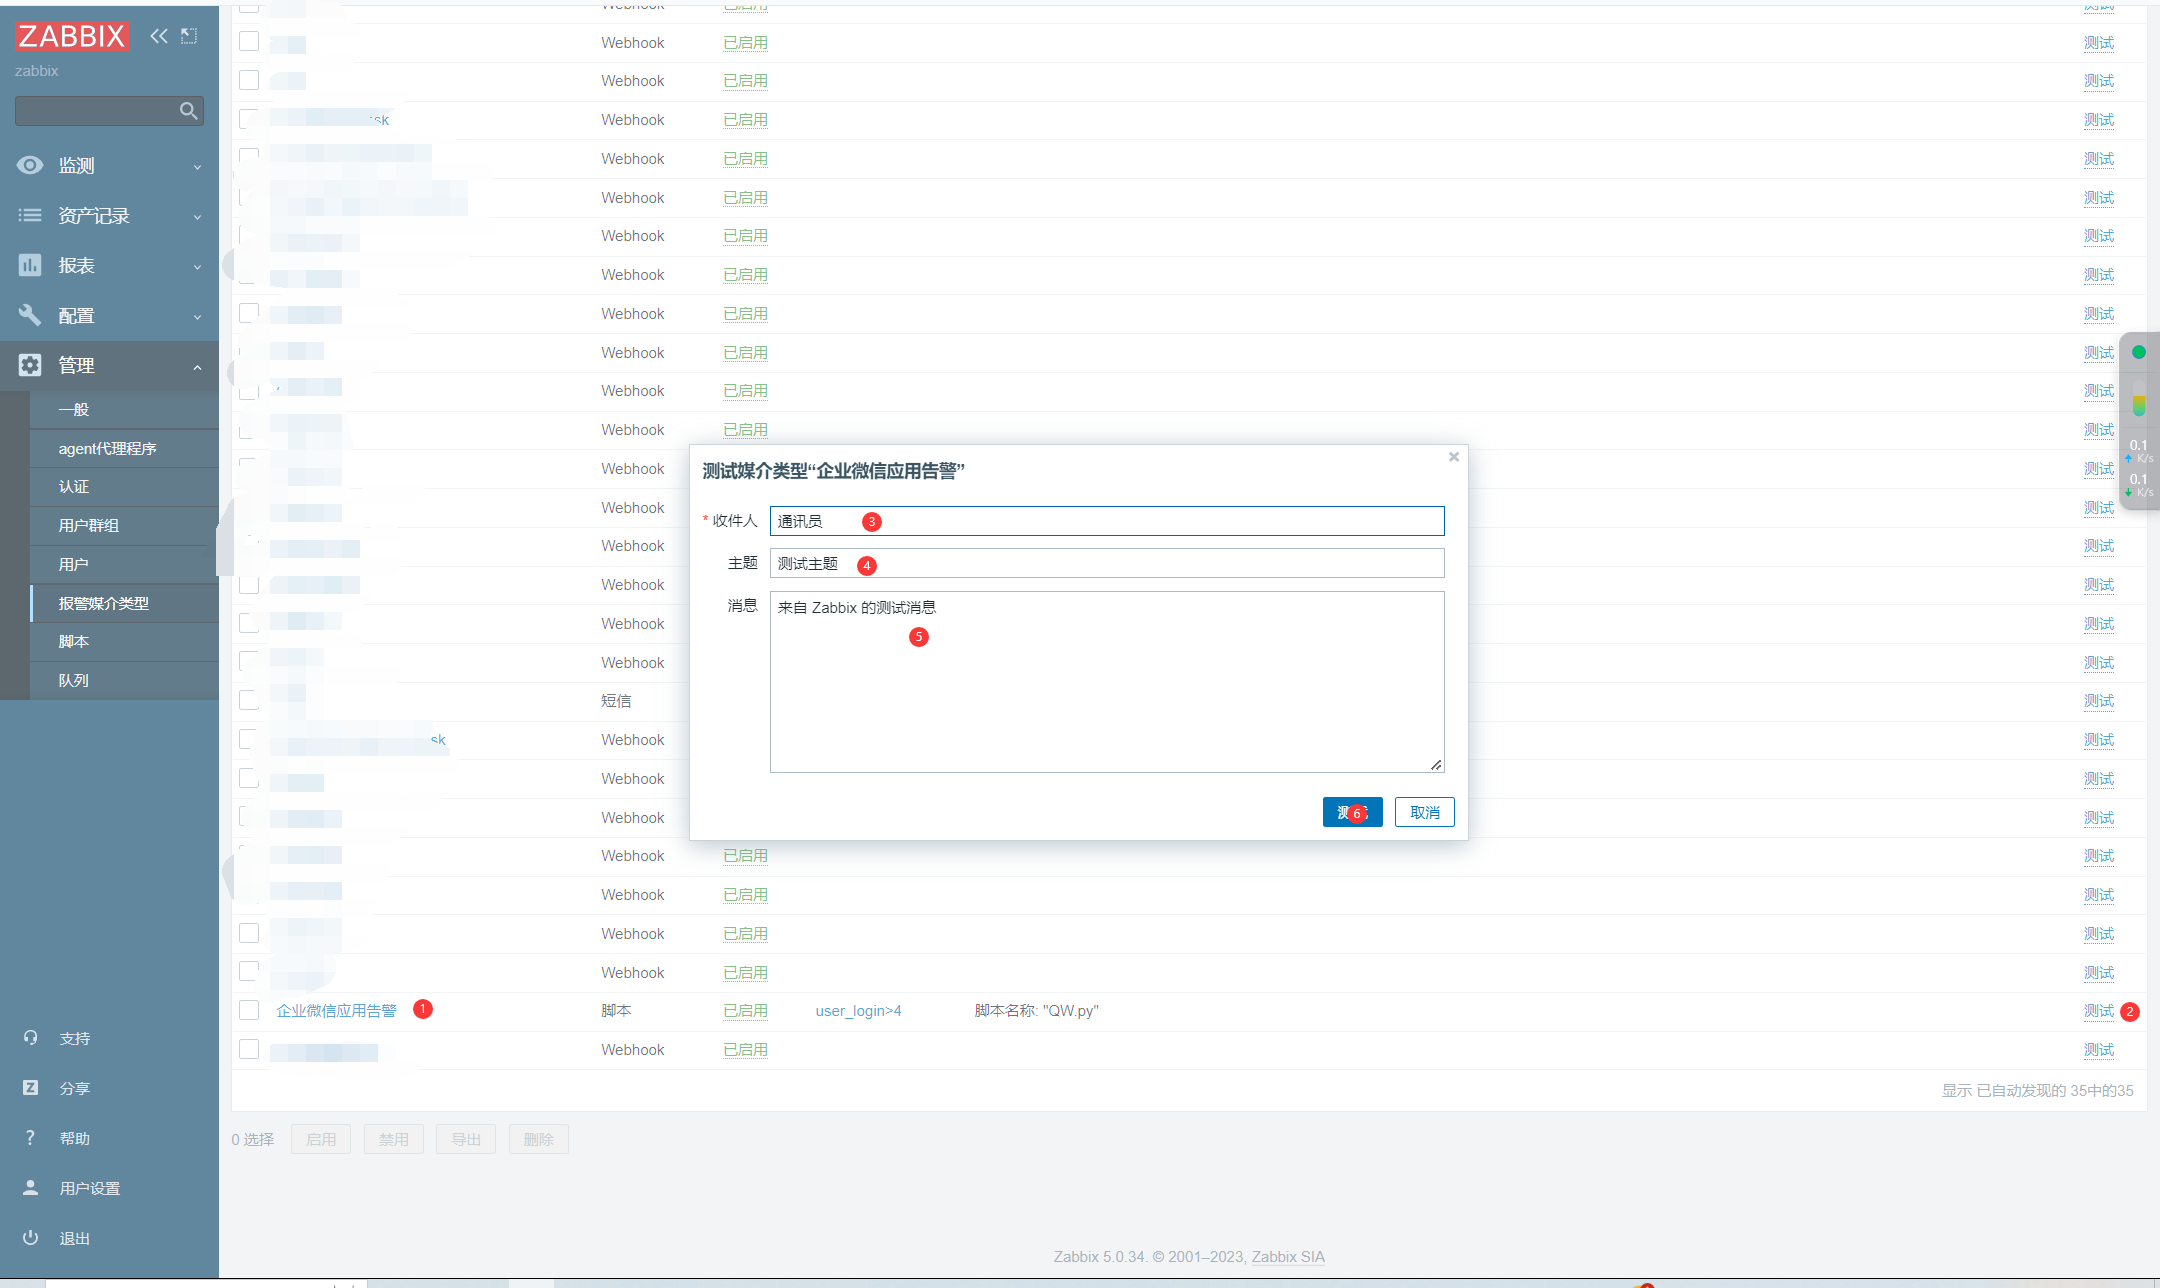
Task: Expand the 监测 menu arrow
Action: point(197,166)
